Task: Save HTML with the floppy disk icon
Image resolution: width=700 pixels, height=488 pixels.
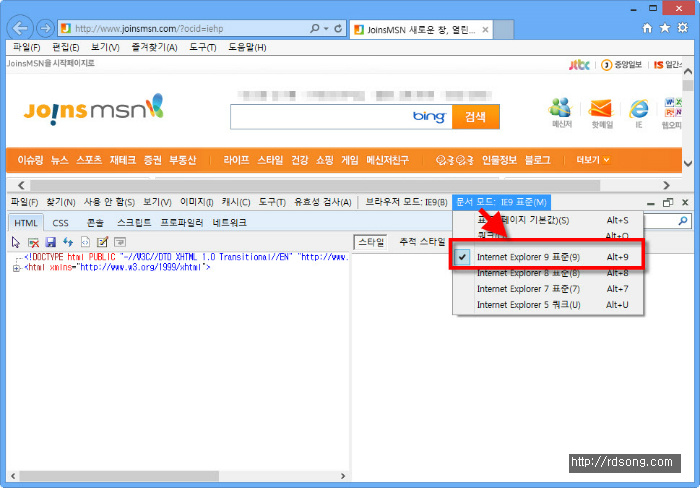Action: (51, 242)
